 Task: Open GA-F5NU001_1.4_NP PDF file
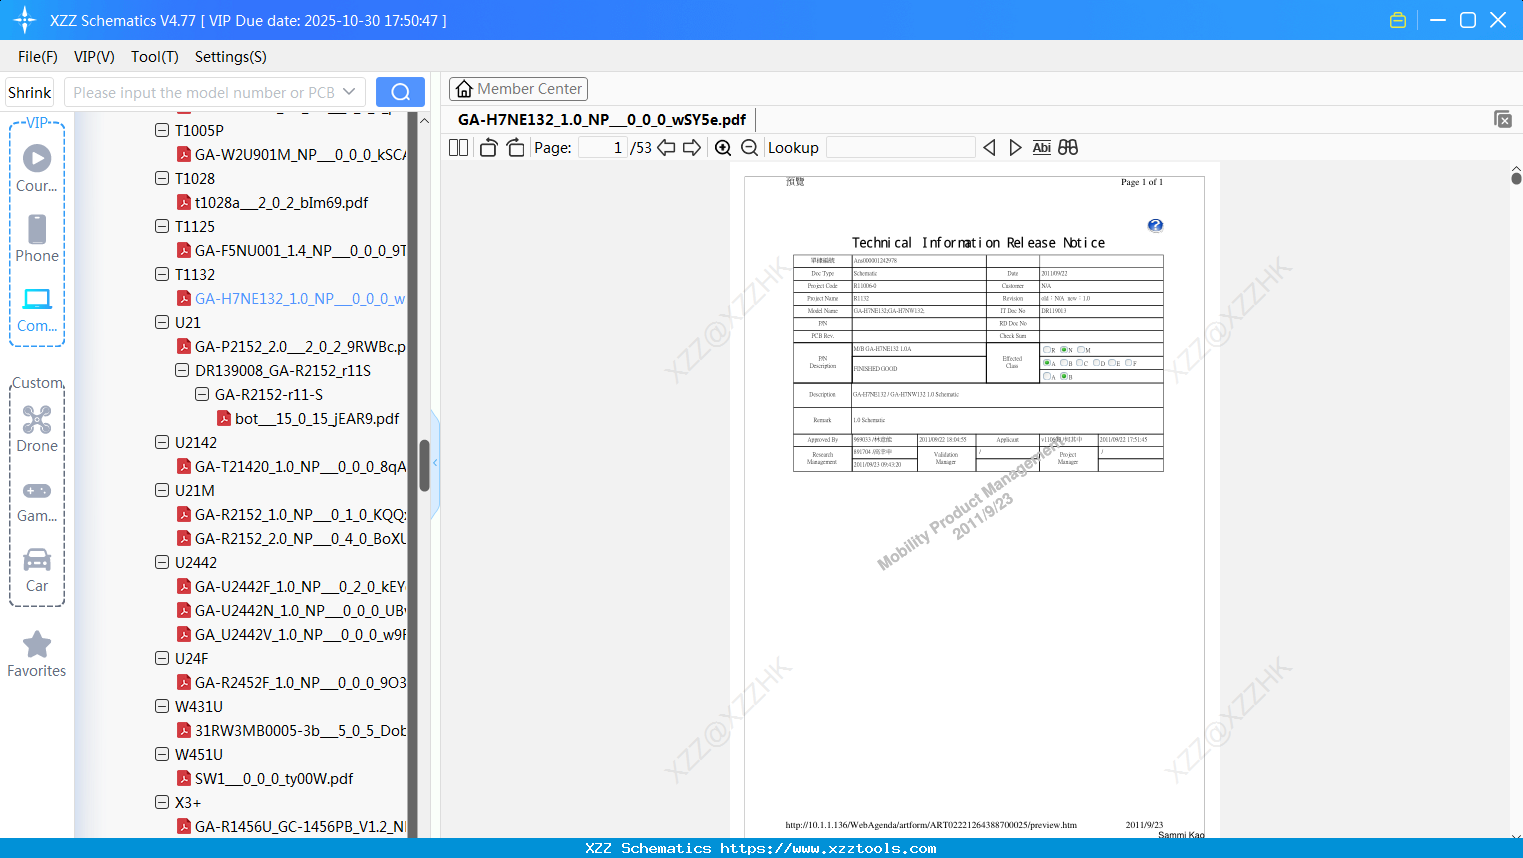coord(301,250)
